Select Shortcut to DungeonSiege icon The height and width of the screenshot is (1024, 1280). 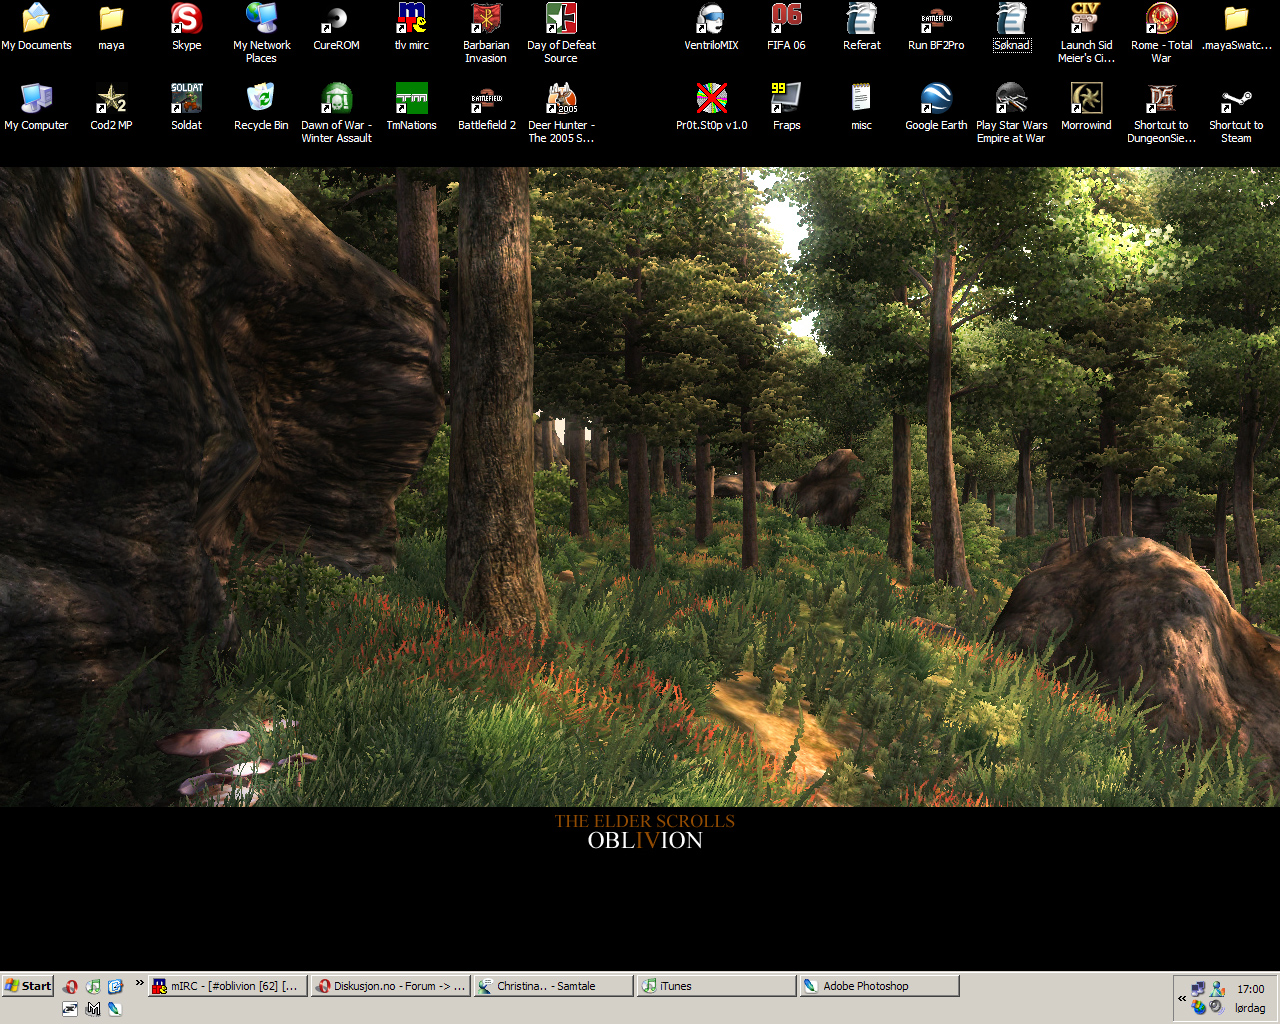click(1161, 113)
